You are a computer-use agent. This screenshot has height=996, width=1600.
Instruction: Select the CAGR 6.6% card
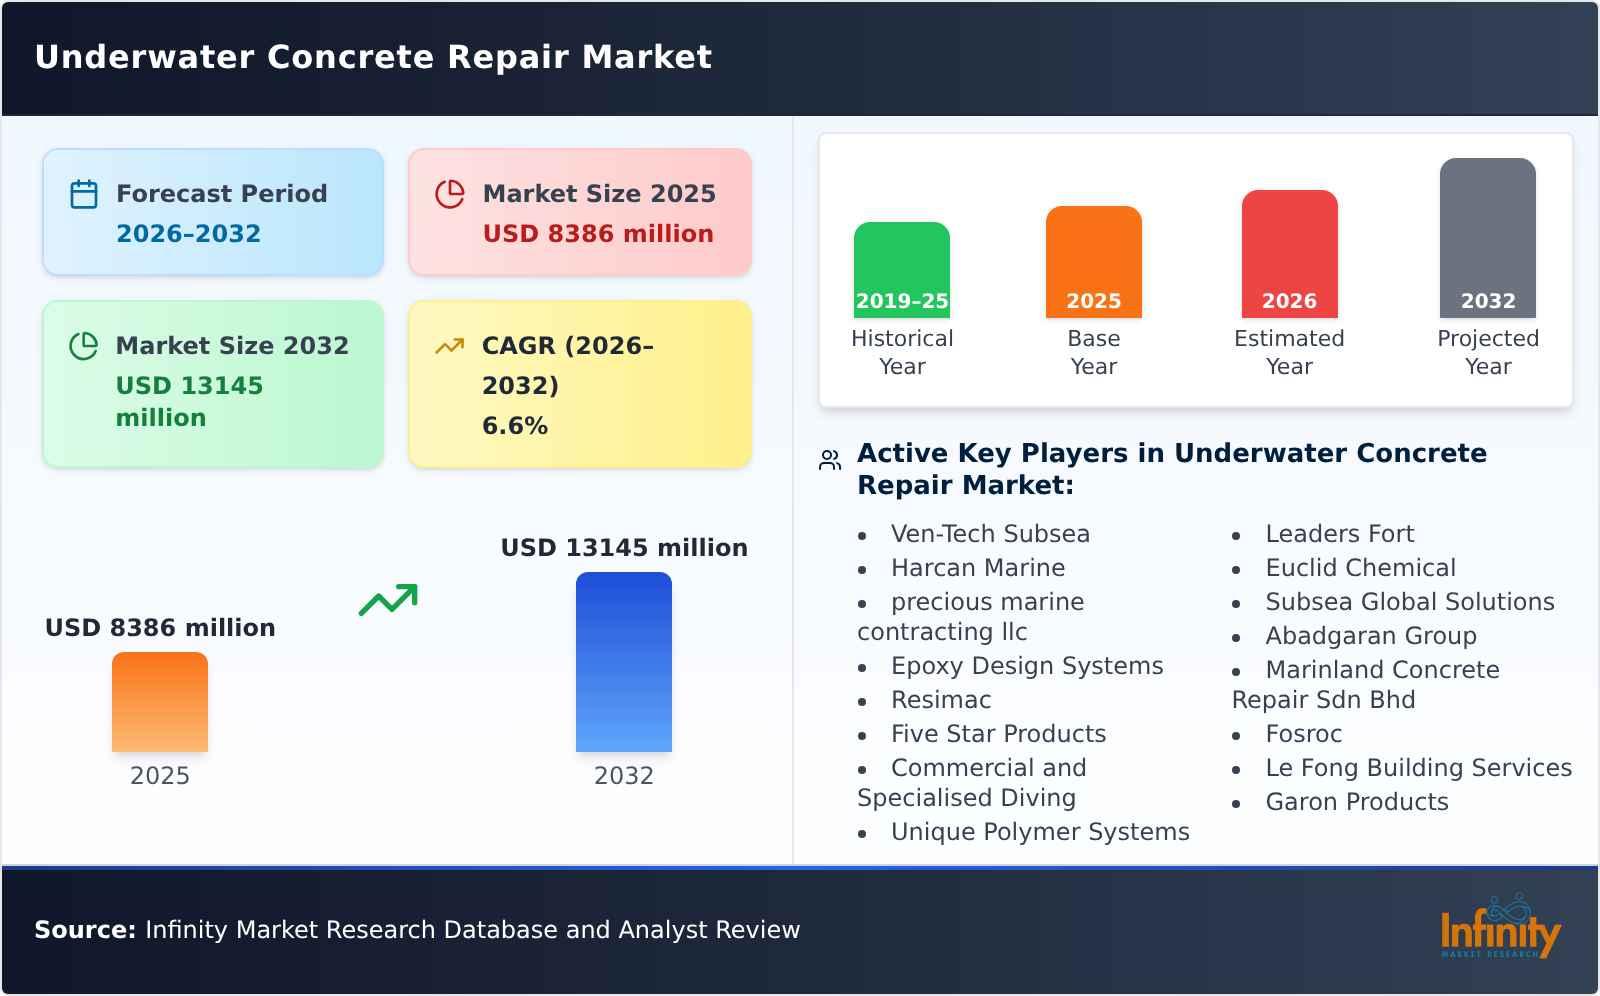580,384
